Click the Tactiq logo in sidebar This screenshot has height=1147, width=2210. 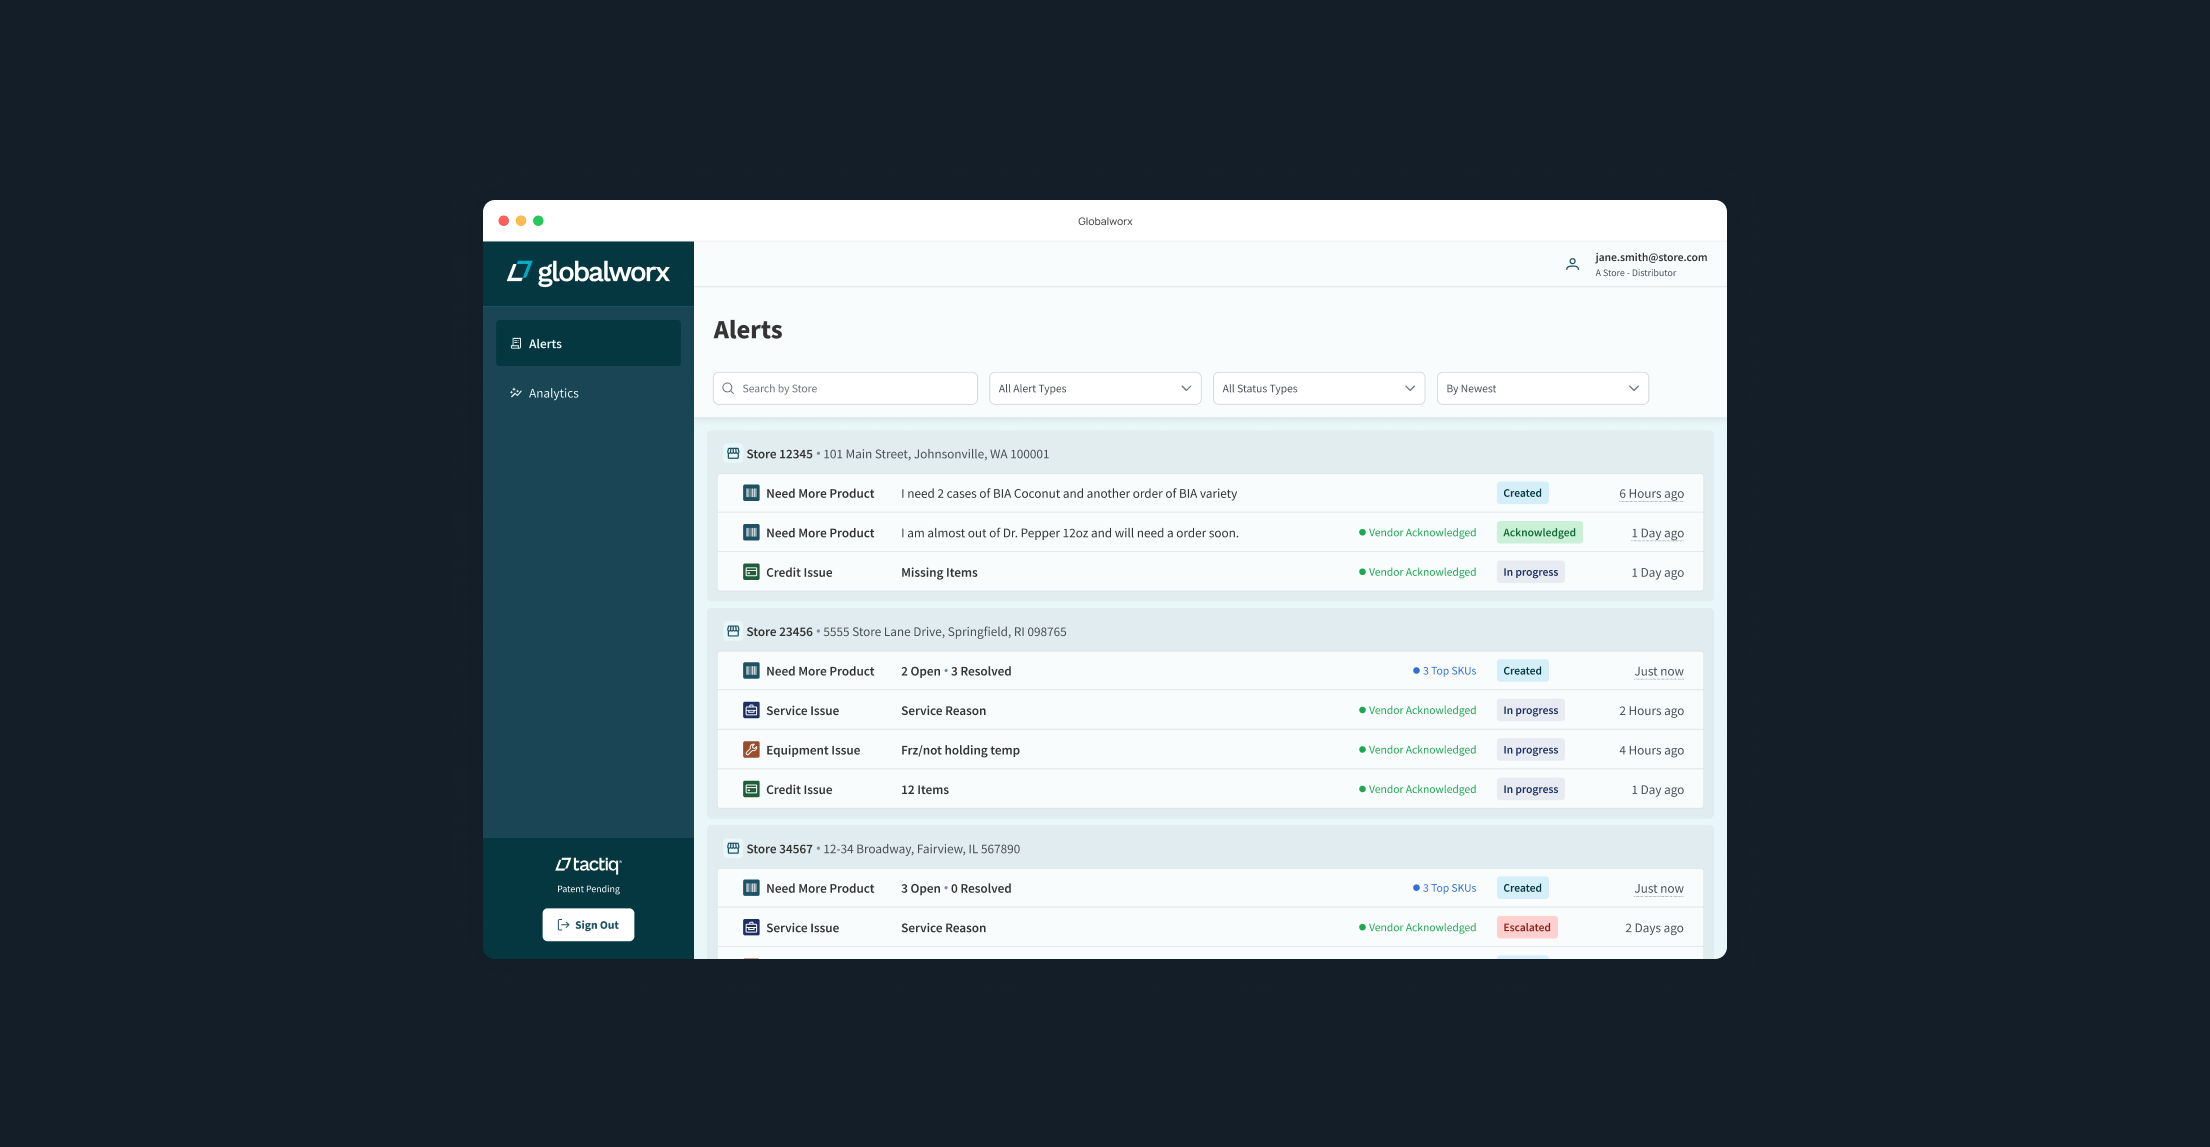(588, 865)
